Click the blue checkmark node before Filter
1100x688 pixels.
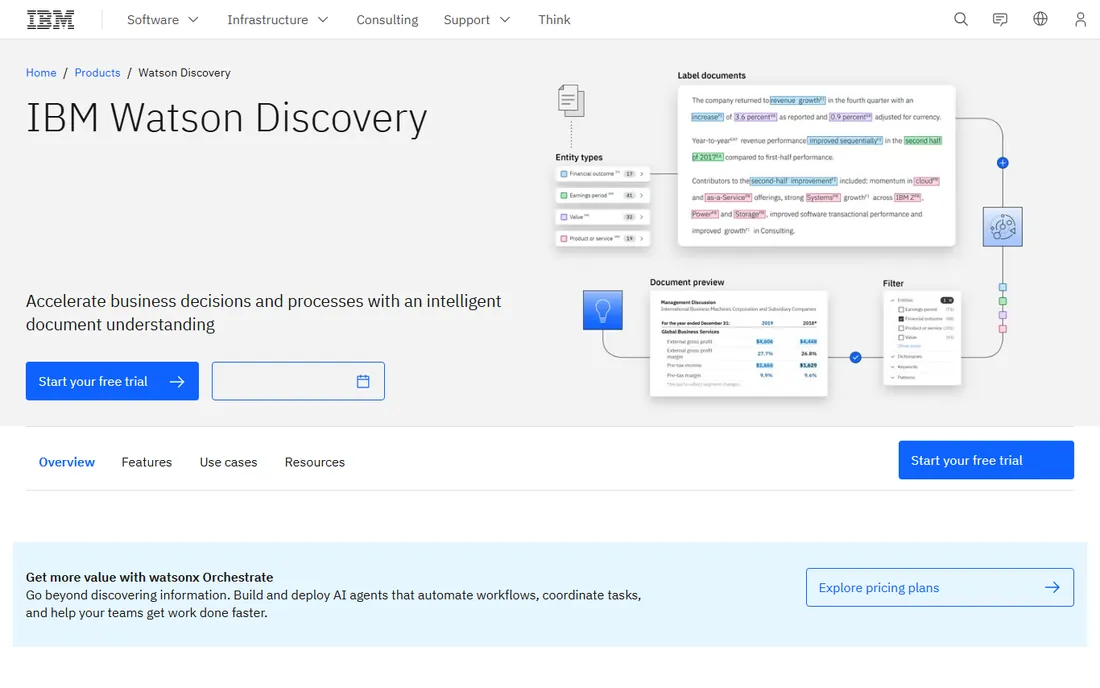tap(855, 357)
